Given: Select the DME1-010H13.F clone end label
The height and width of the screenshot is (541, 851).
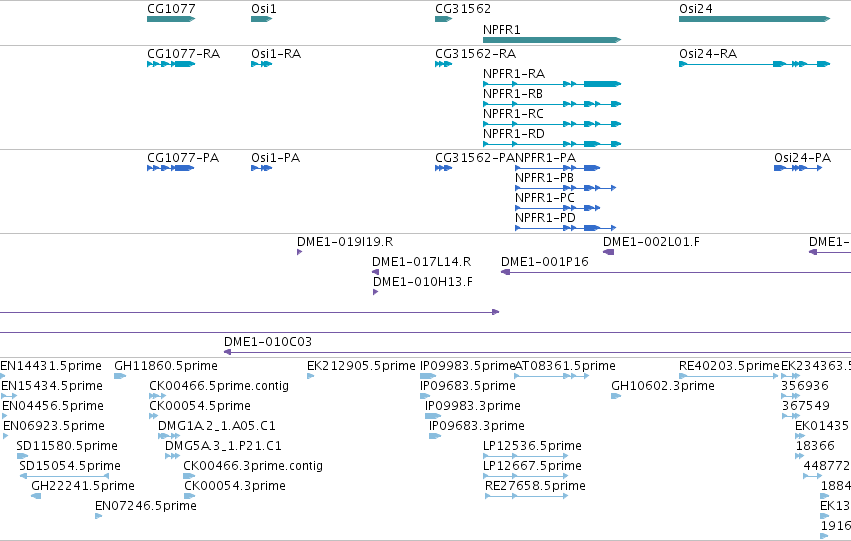Looking at the screenshot, I should (423, 282).
